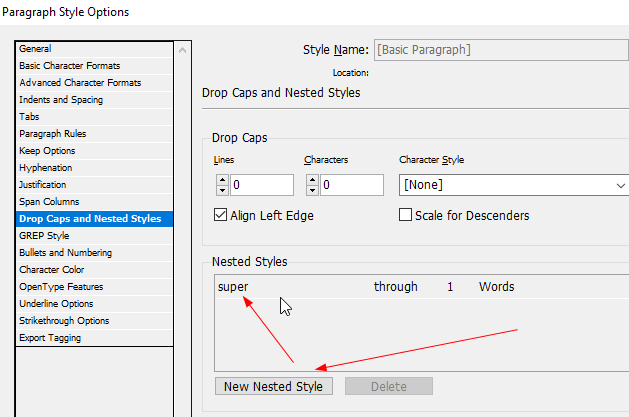Click the New Nested Style button

[273, 386]
